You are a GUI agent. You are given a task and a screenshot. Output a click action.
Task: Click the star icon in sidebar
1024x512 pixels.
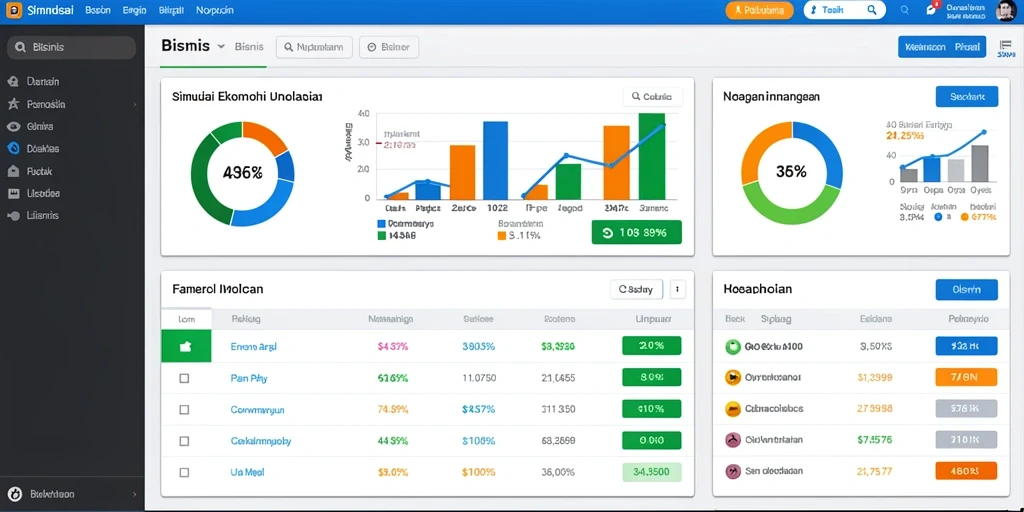coord(12,104)
